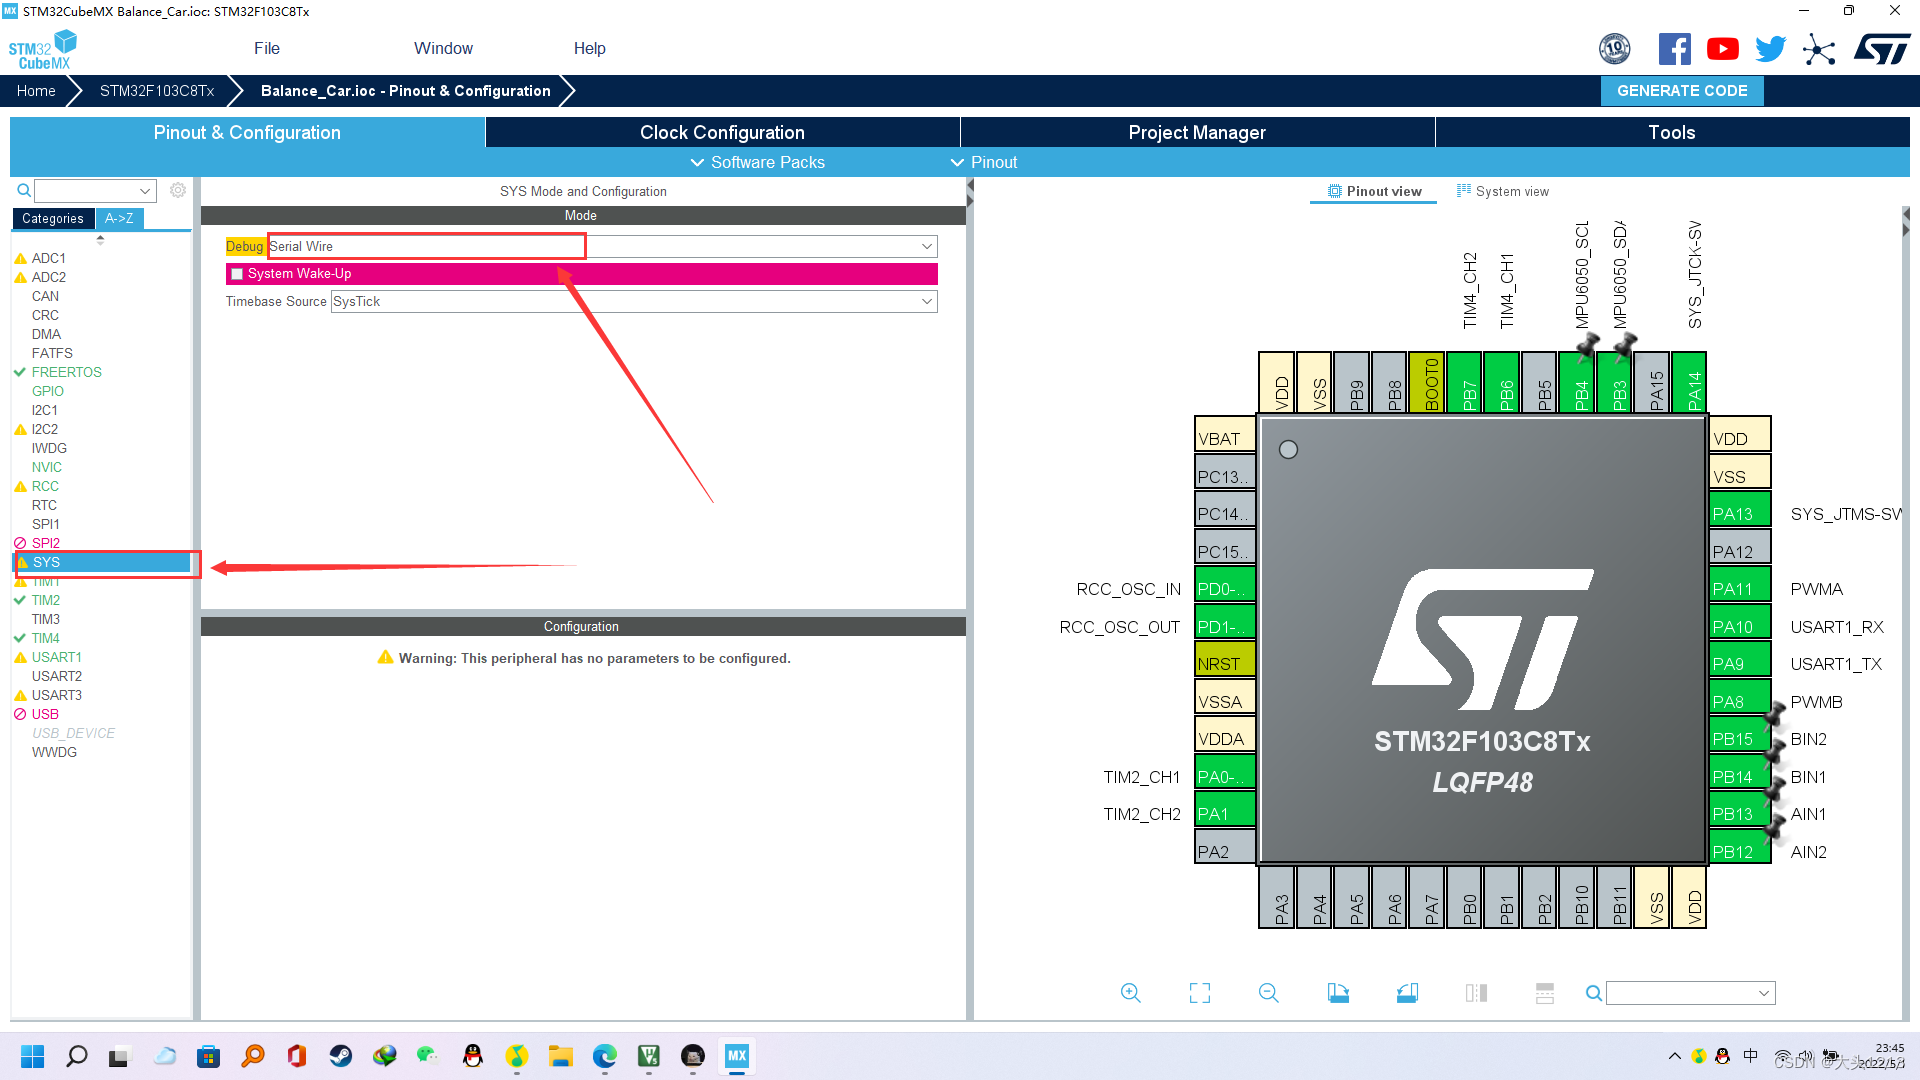This screenshot has height=1080, width=1920.
Task: Expand the Software Packs menu
Action: [757, 162]
